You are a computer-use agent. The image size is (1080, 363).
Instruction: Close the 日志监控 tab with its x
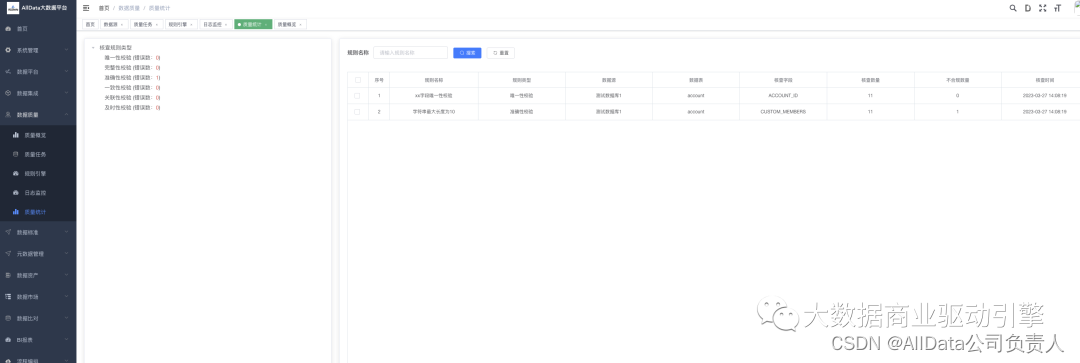click(226, 25)
